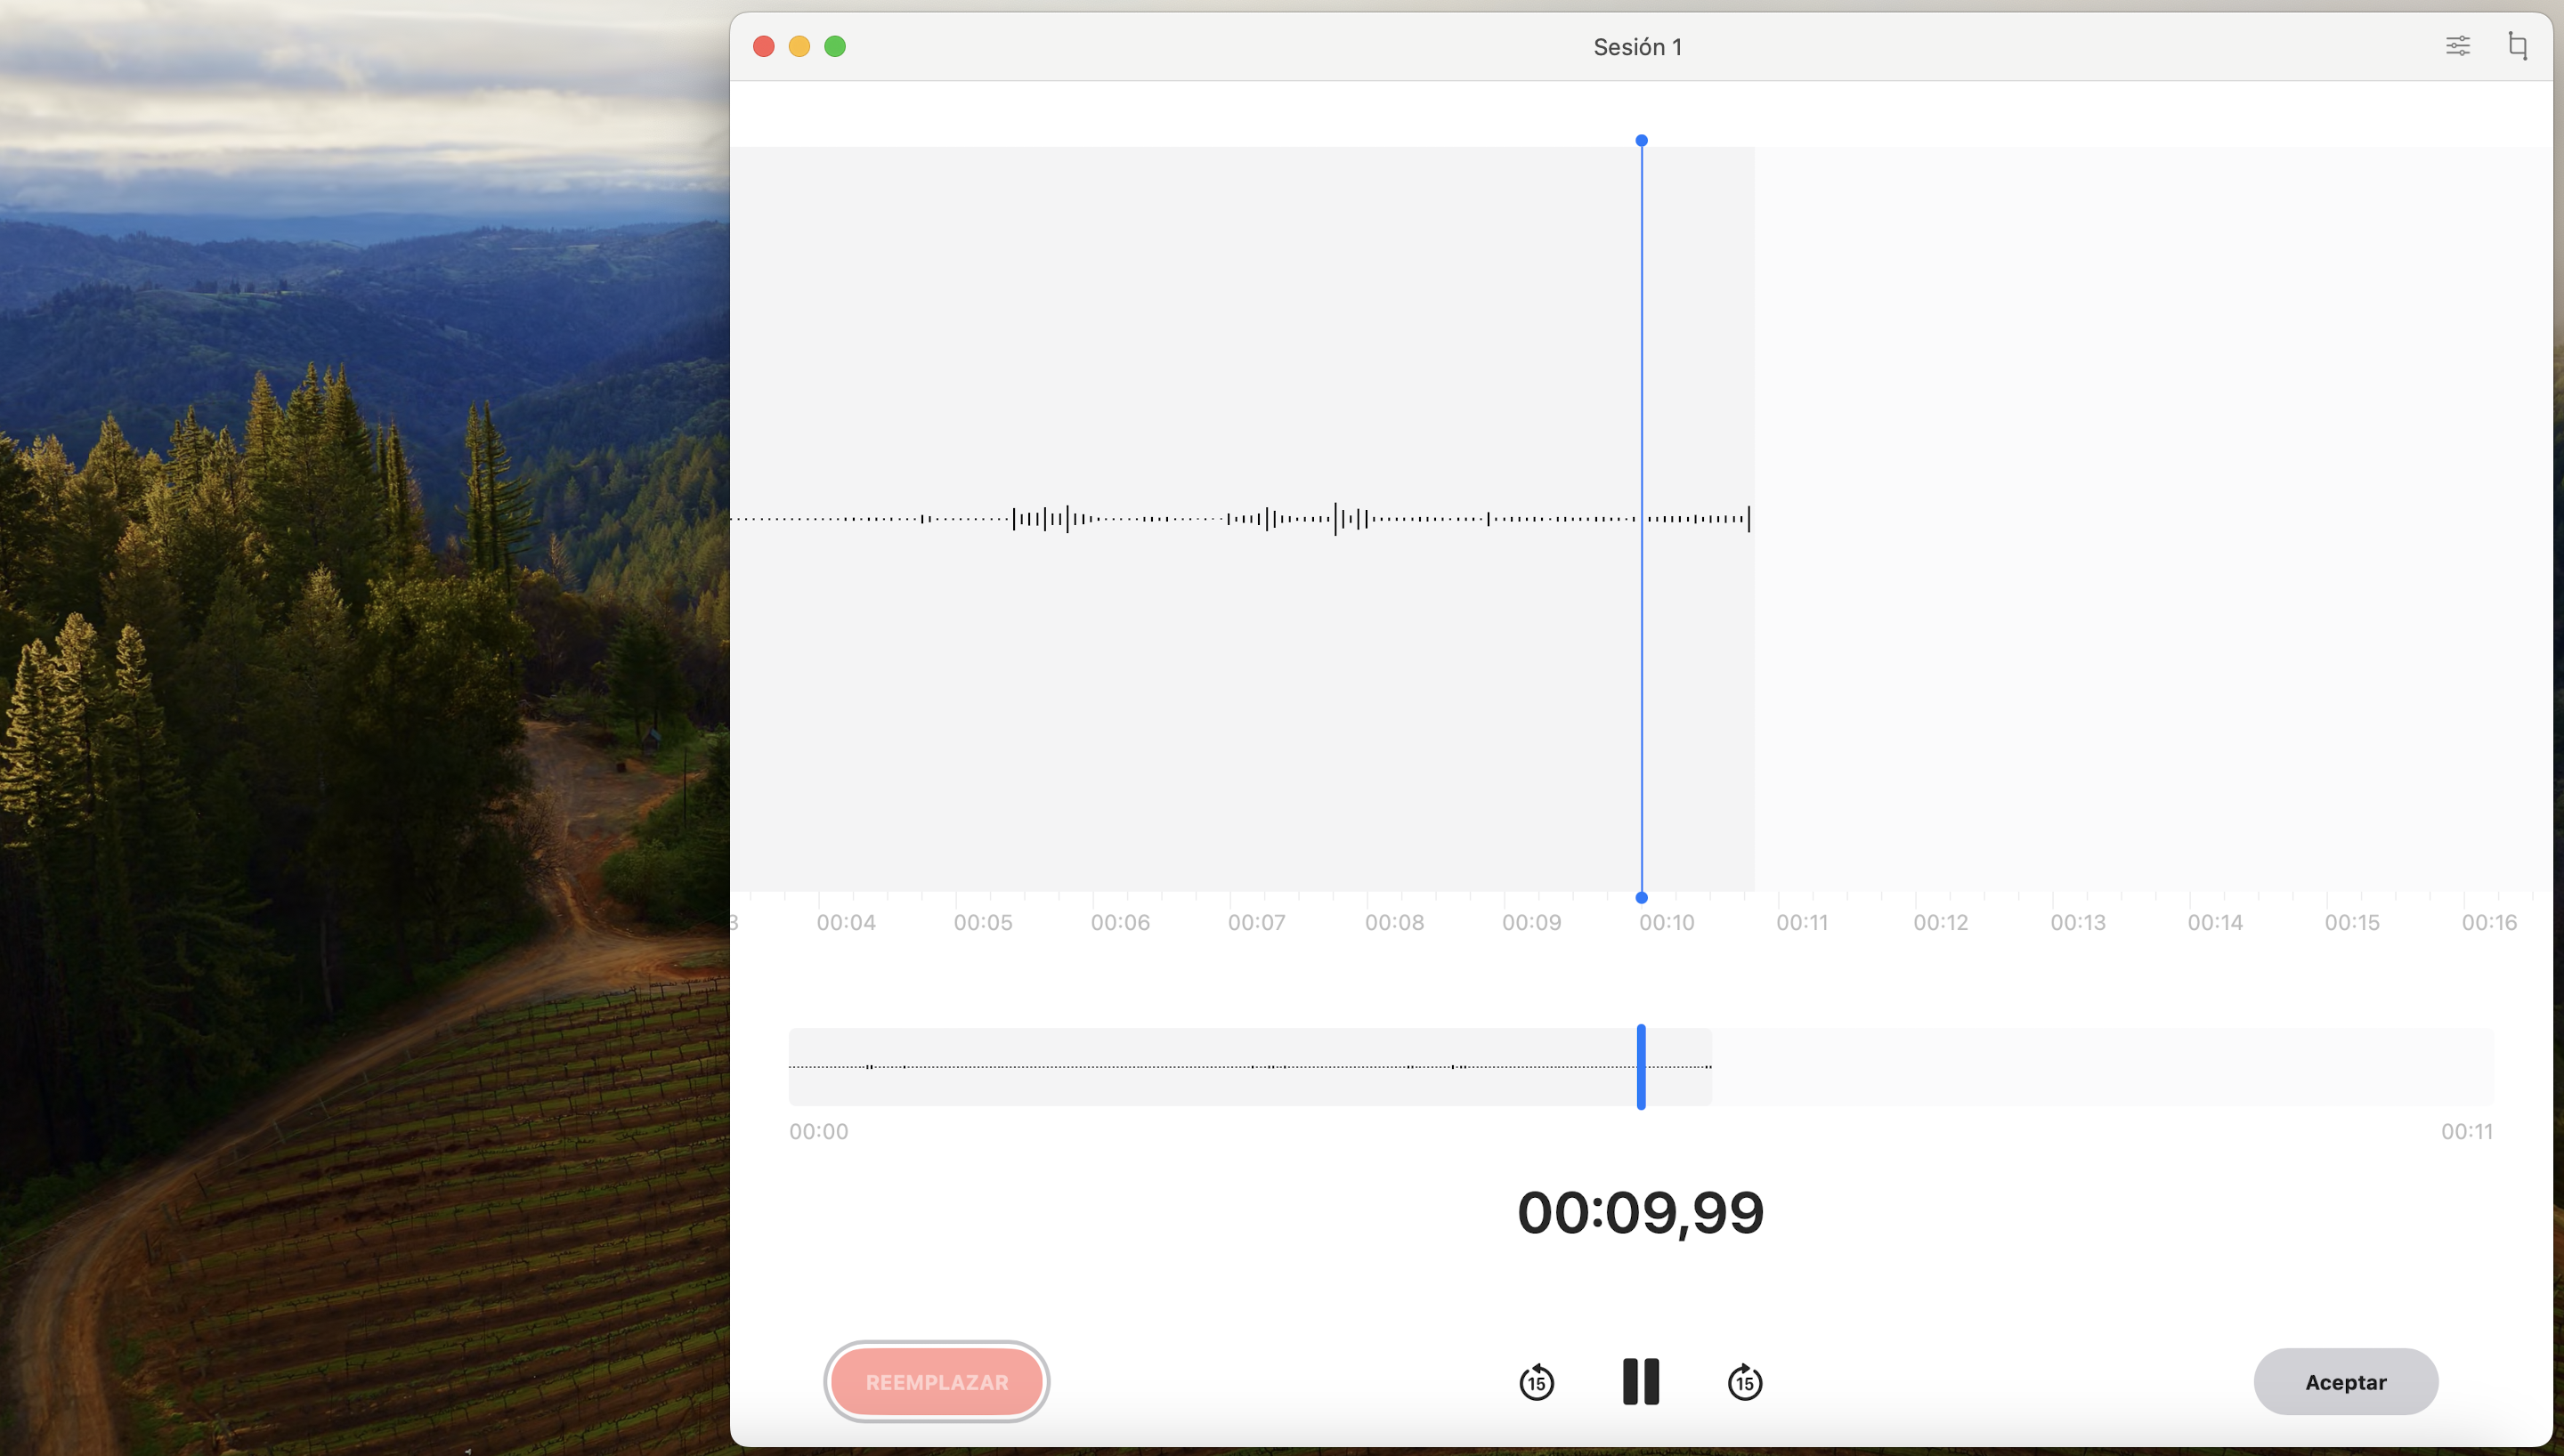Click the bottom handle of the playhead line

(1640, 897)
